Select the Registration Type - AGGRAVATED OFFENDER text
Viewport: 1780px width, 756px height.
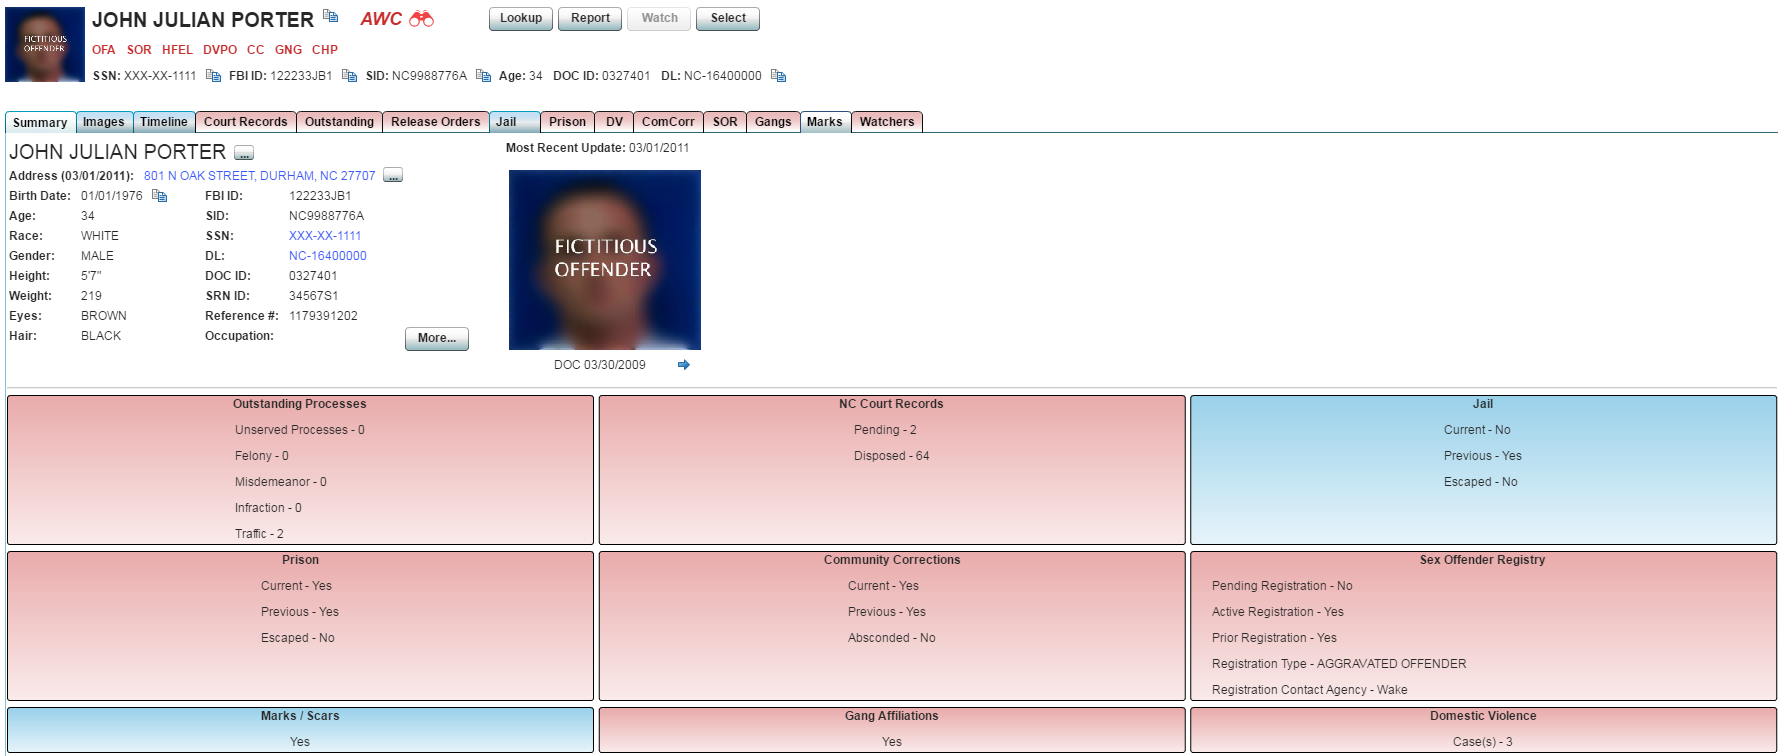coord(1339,664)
